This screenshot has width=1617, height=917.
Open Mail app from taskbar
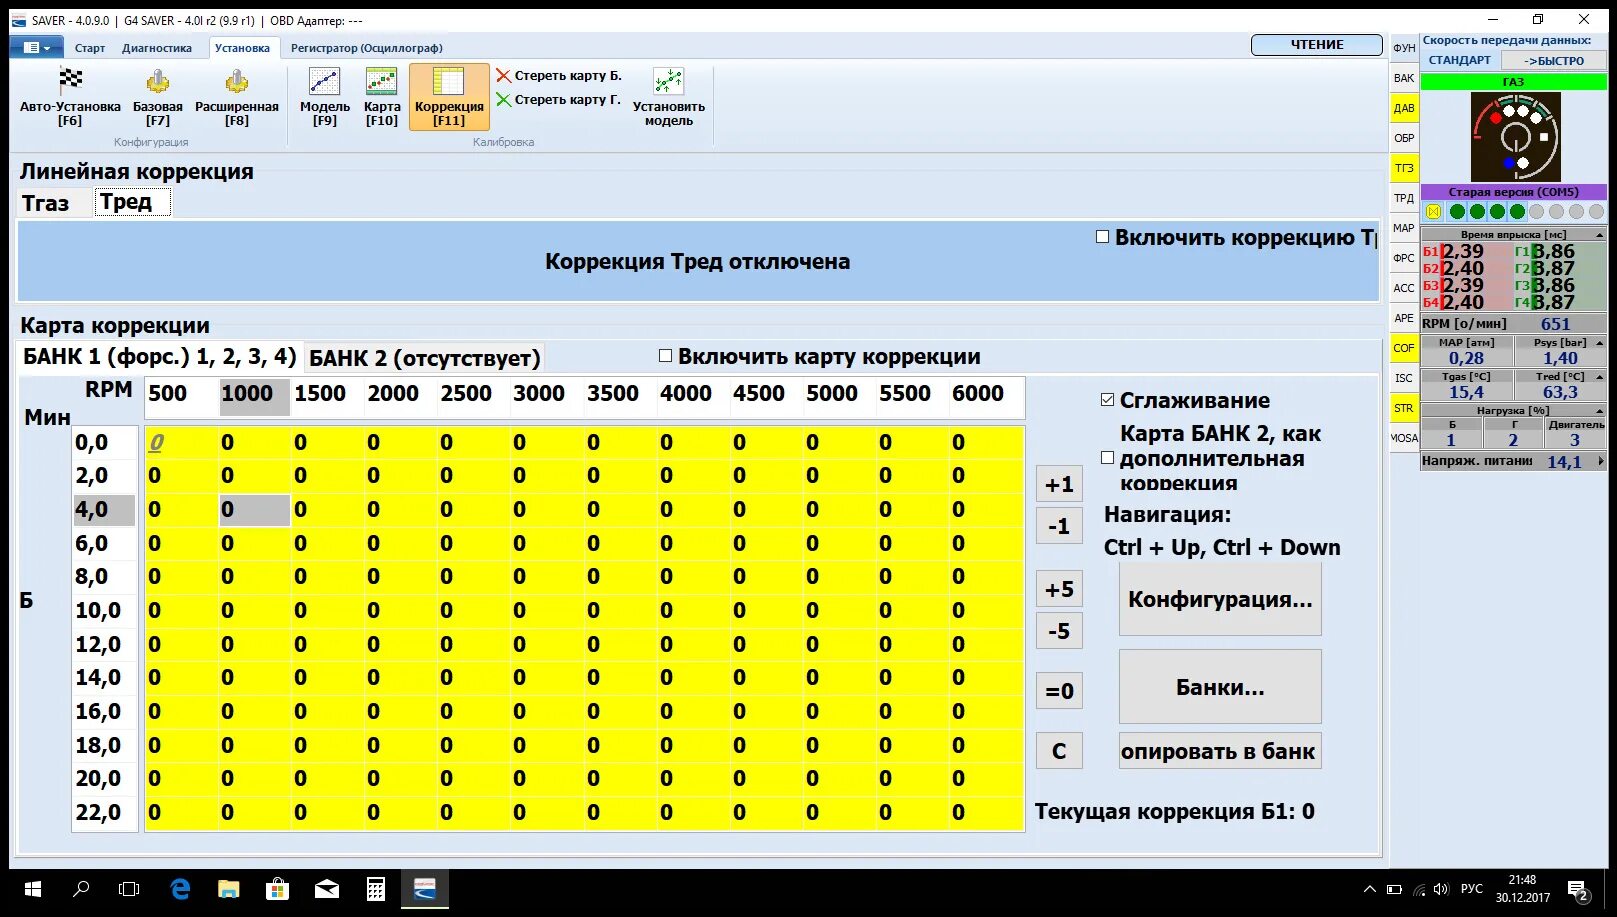(327, 889)
